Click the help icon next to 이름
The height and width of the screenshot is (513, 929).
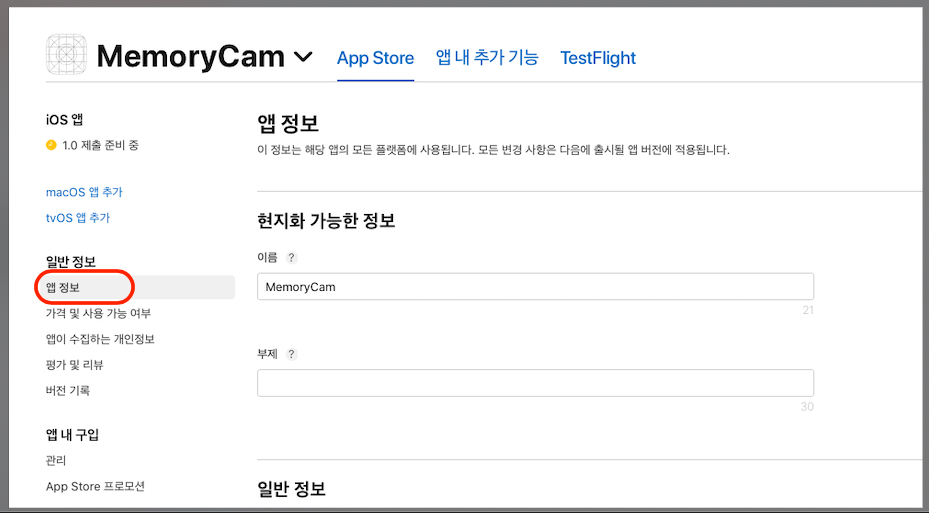291,258
